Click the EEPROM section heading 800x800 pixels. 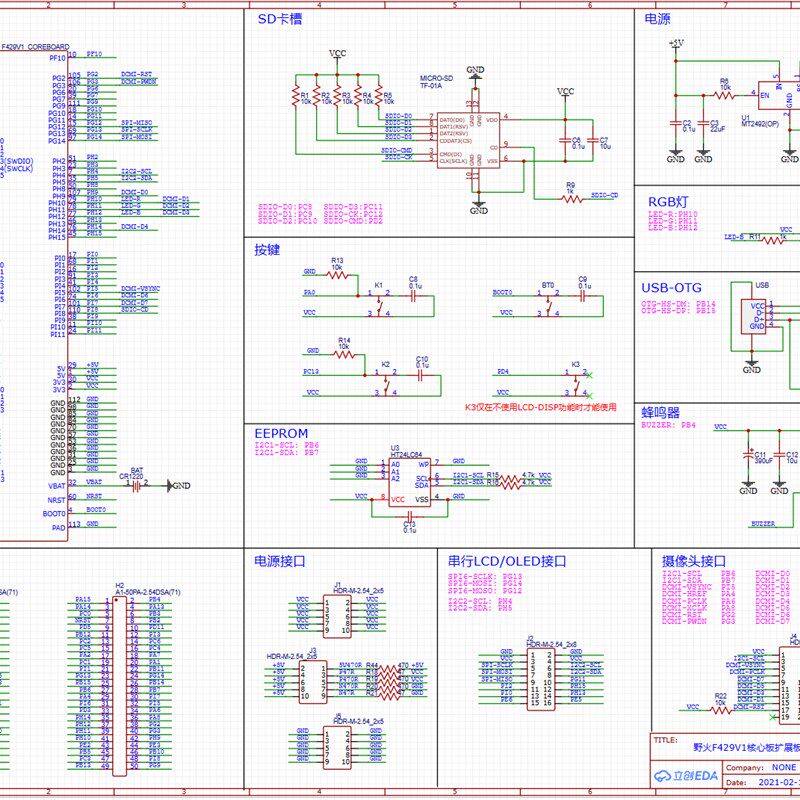(281, 434)
